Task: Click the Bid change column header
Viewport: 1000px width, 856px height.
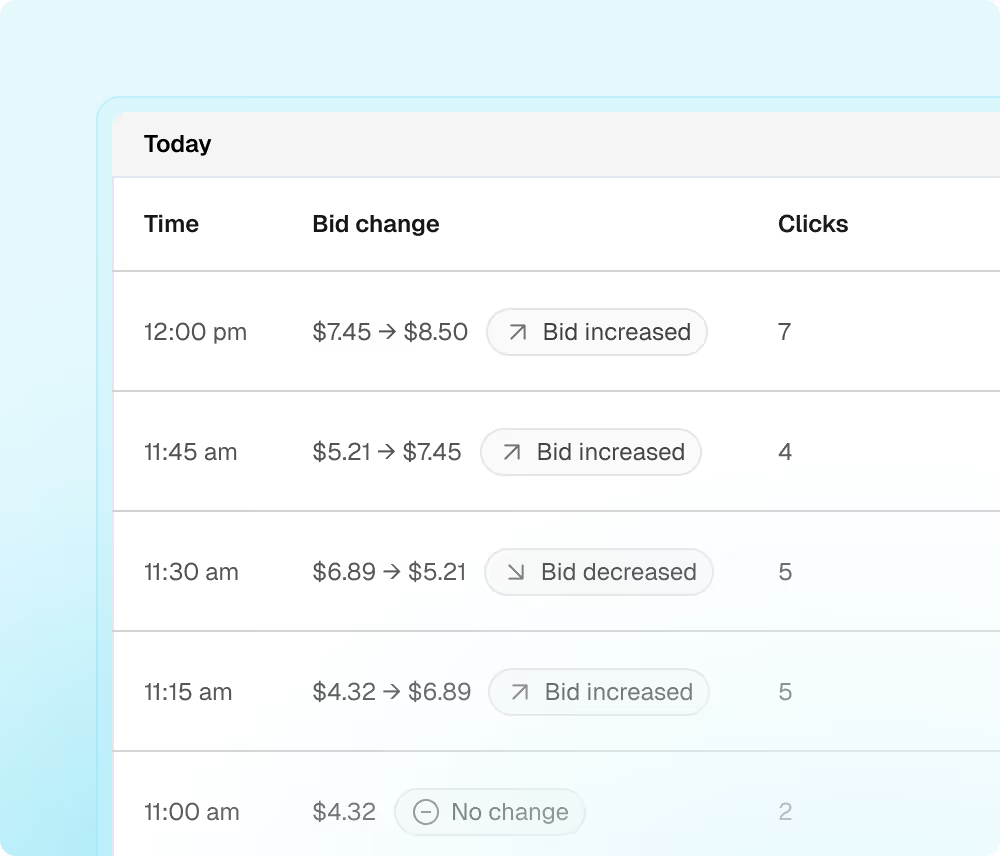Action: point(376,224)
